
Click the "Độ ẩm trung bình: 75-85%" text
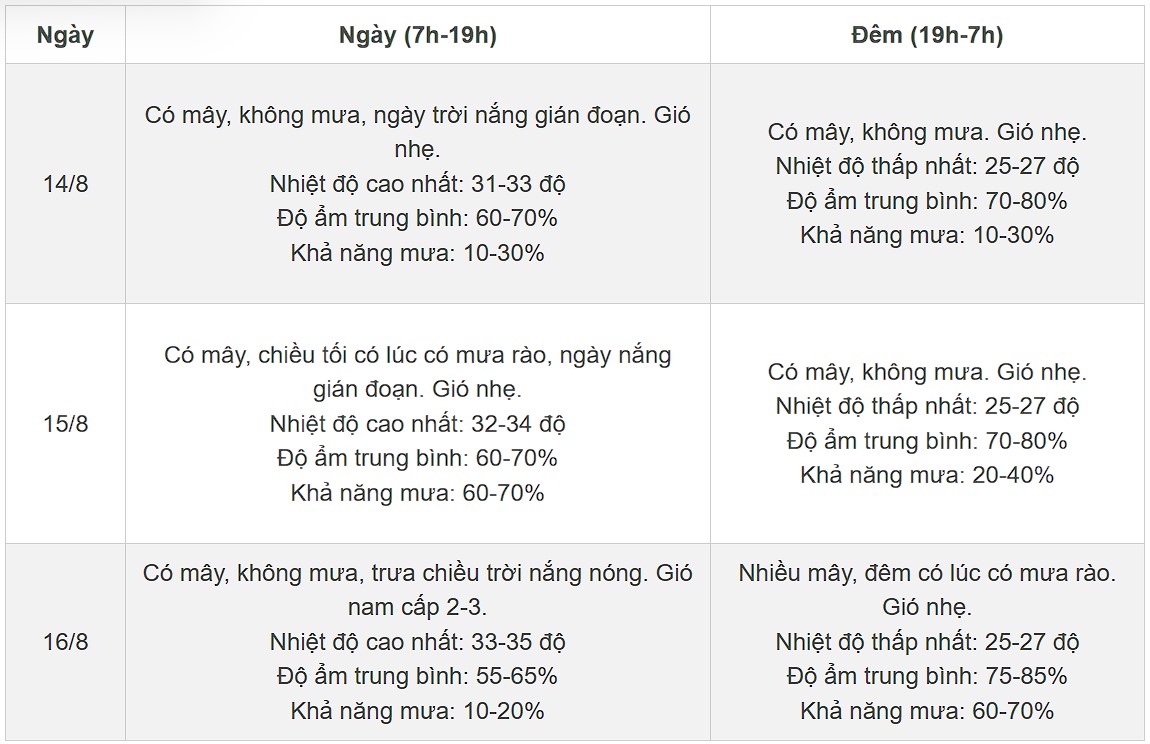[927, 676]
